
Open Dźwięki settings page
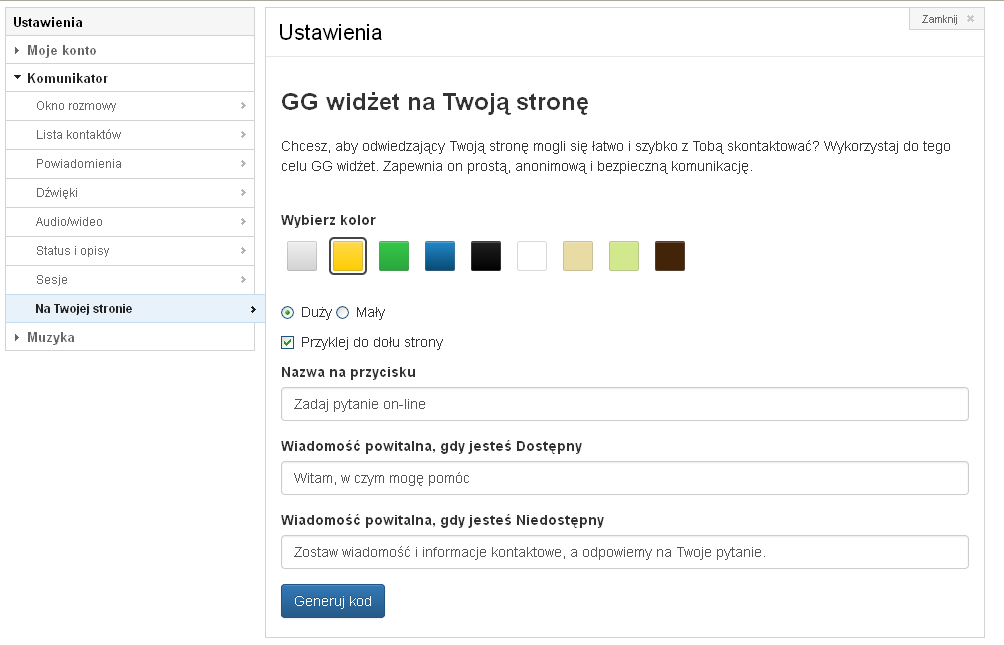coord(130,193)
